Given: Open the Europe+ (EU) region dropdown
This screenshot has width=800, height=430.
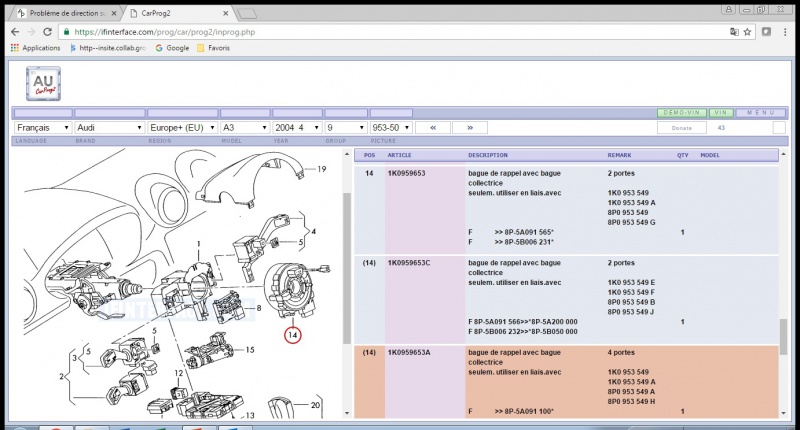Looking at the screenshot, I should click(183, 128).
